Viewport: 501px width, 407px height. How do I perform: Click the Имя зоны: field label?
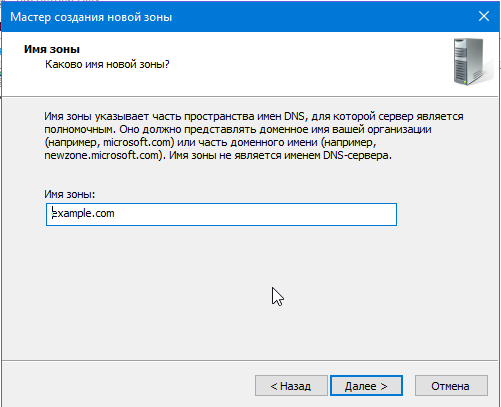(x=70, y=194)
